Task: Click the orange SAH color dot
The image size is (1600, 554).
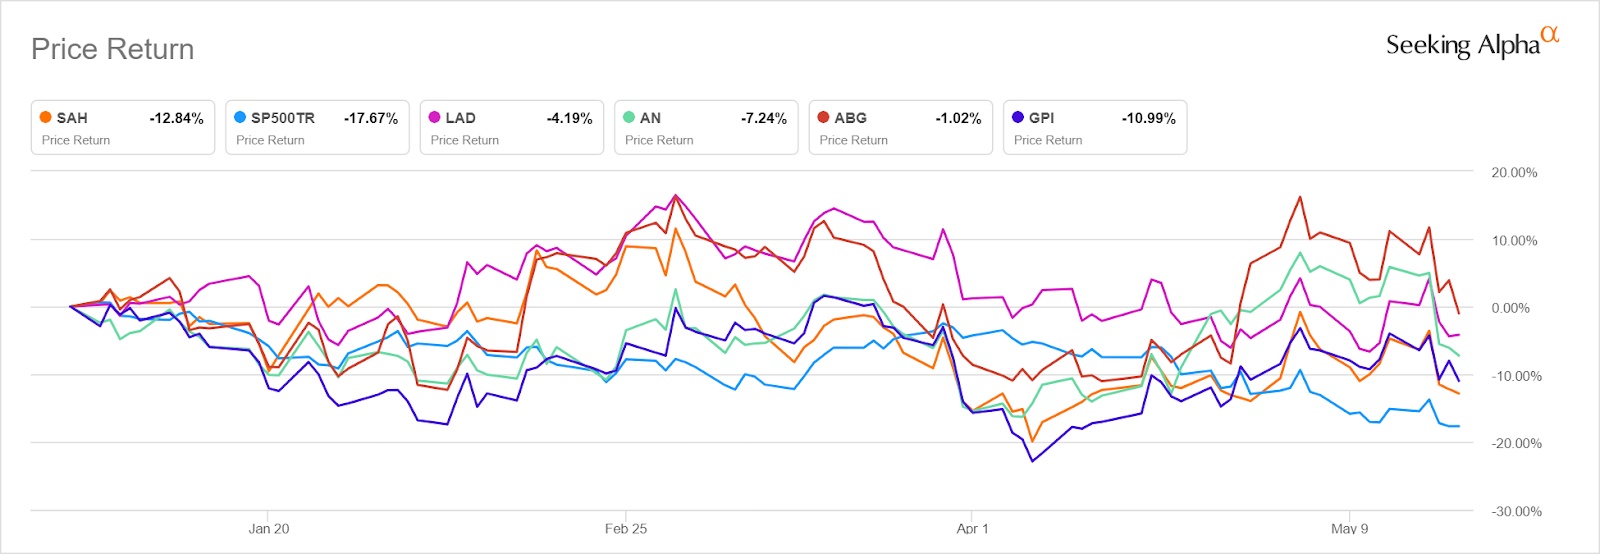Action: [x=45, y=117]
